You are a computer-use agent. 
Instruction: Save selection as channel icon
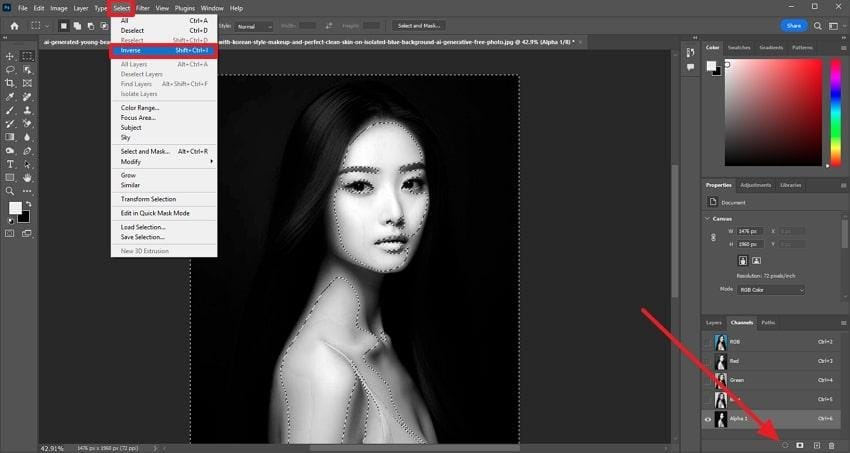click(800, 445)
